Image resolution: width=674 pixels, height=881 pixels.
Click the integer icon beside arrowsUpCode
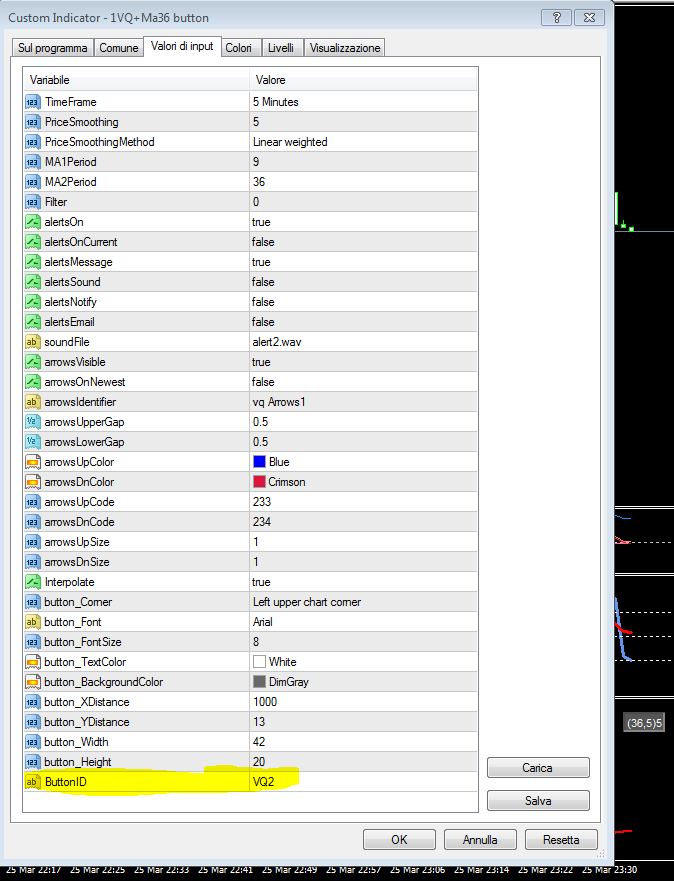tap(33, 502)
